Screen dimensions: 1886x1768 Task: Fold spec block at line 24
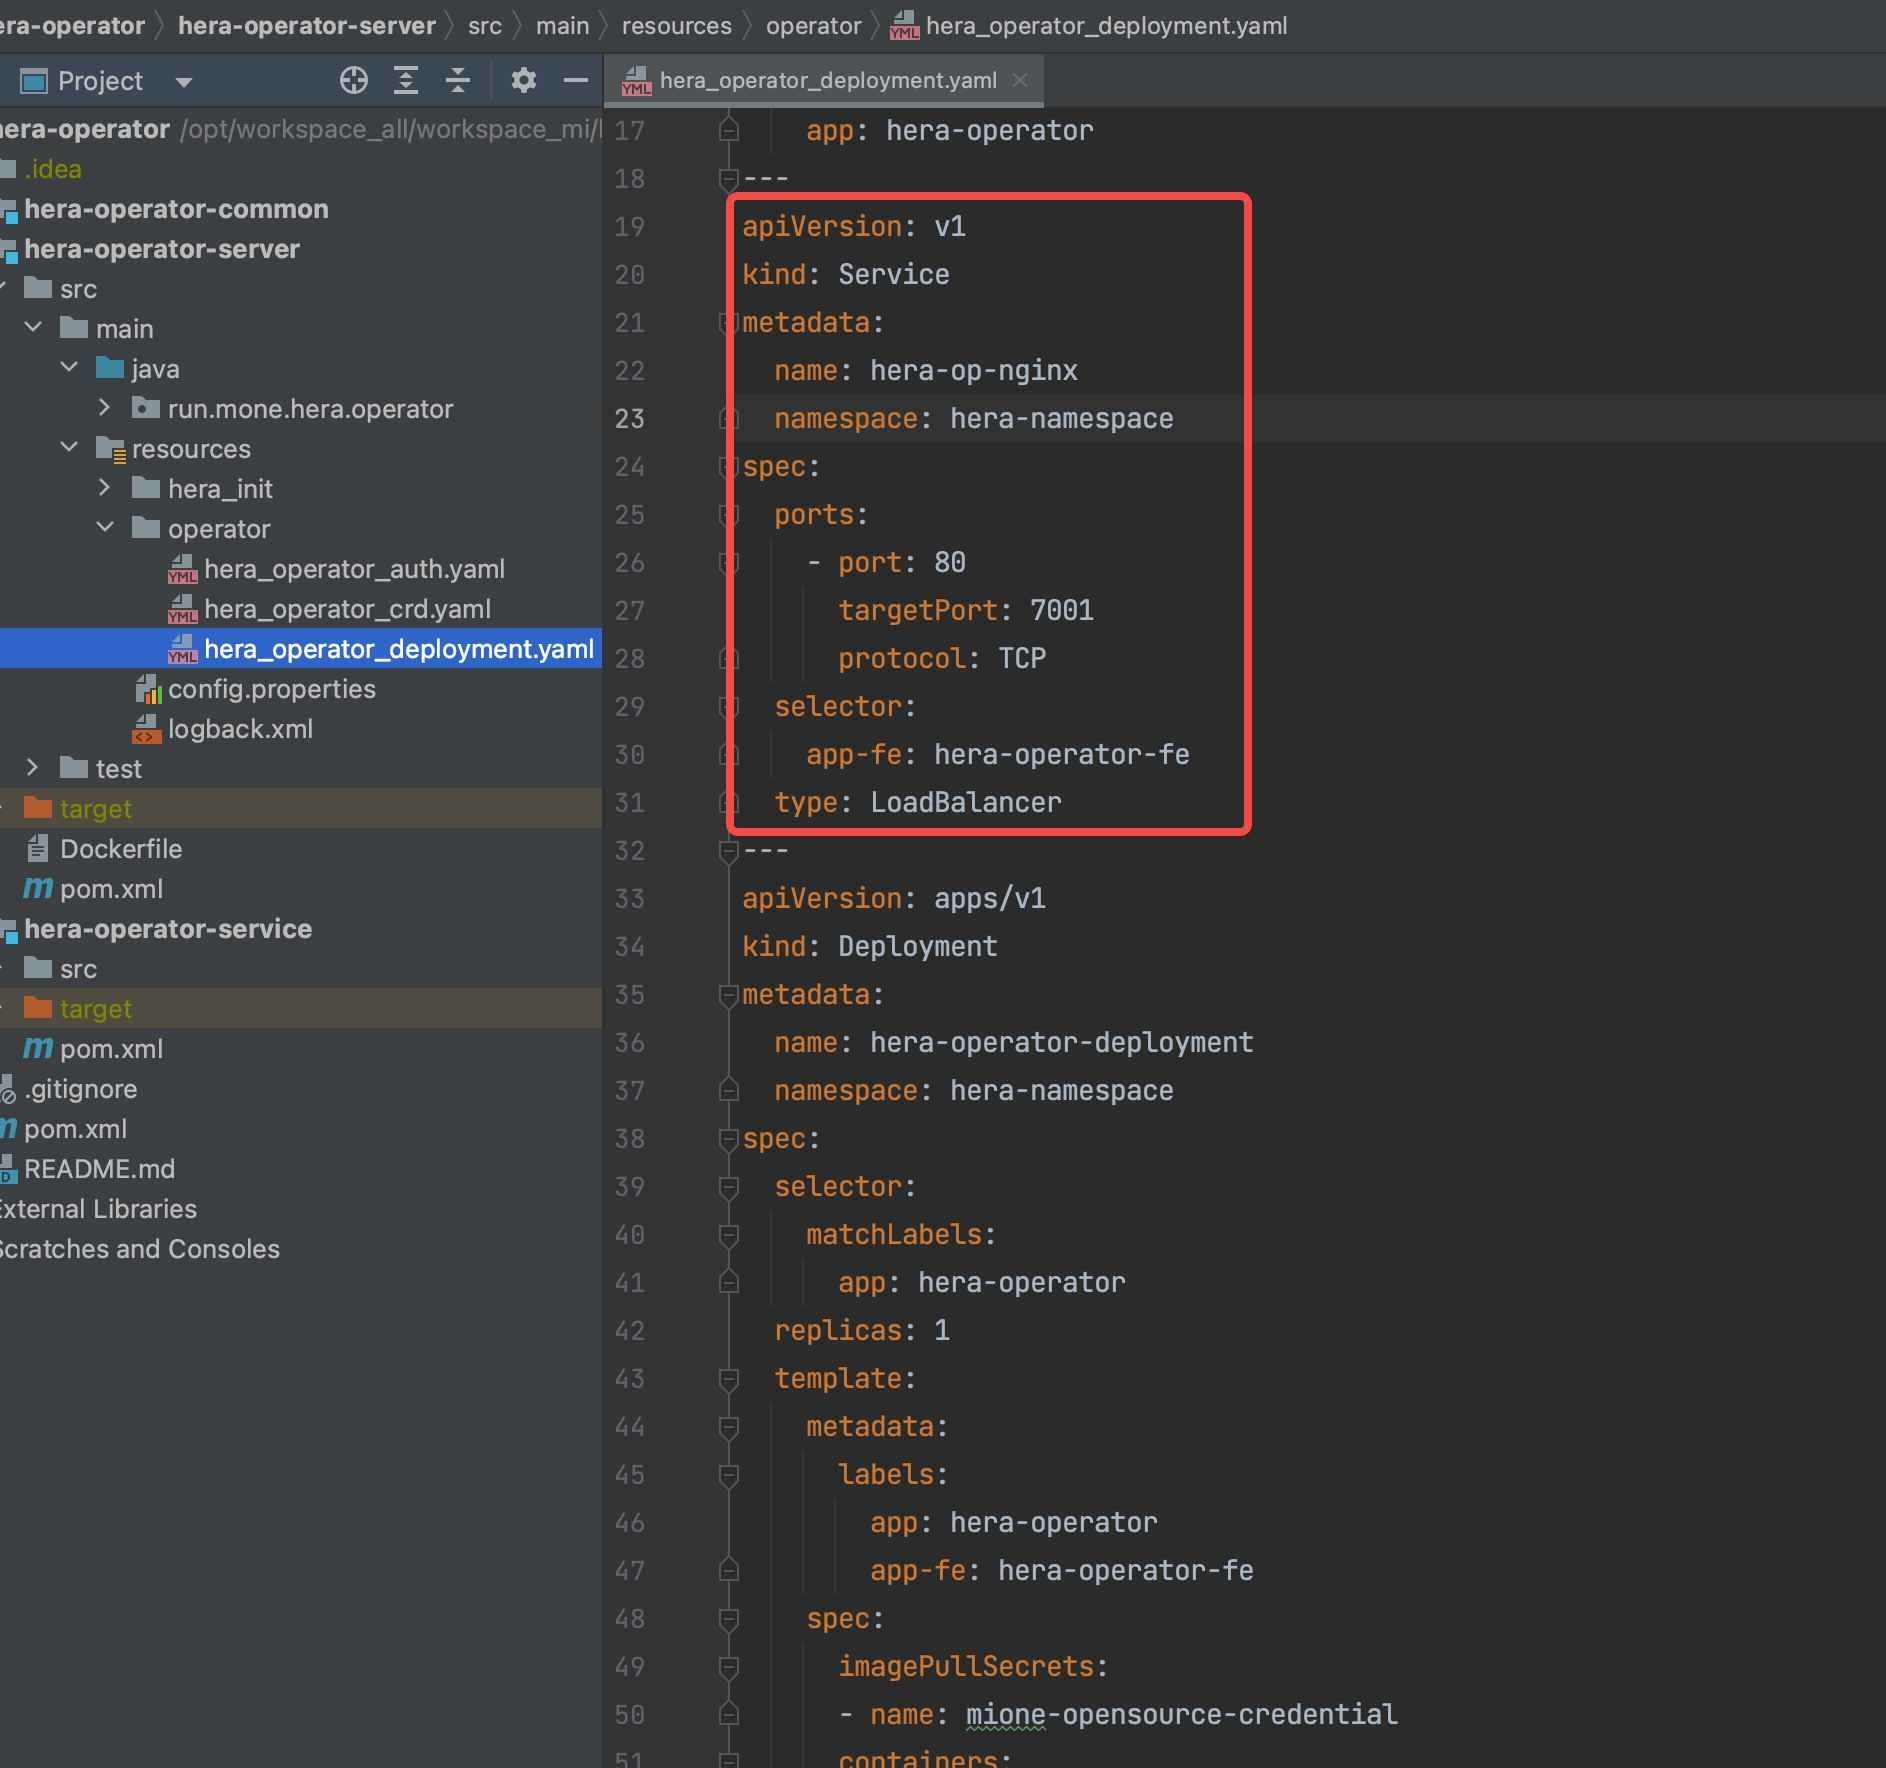coord(728,466)
